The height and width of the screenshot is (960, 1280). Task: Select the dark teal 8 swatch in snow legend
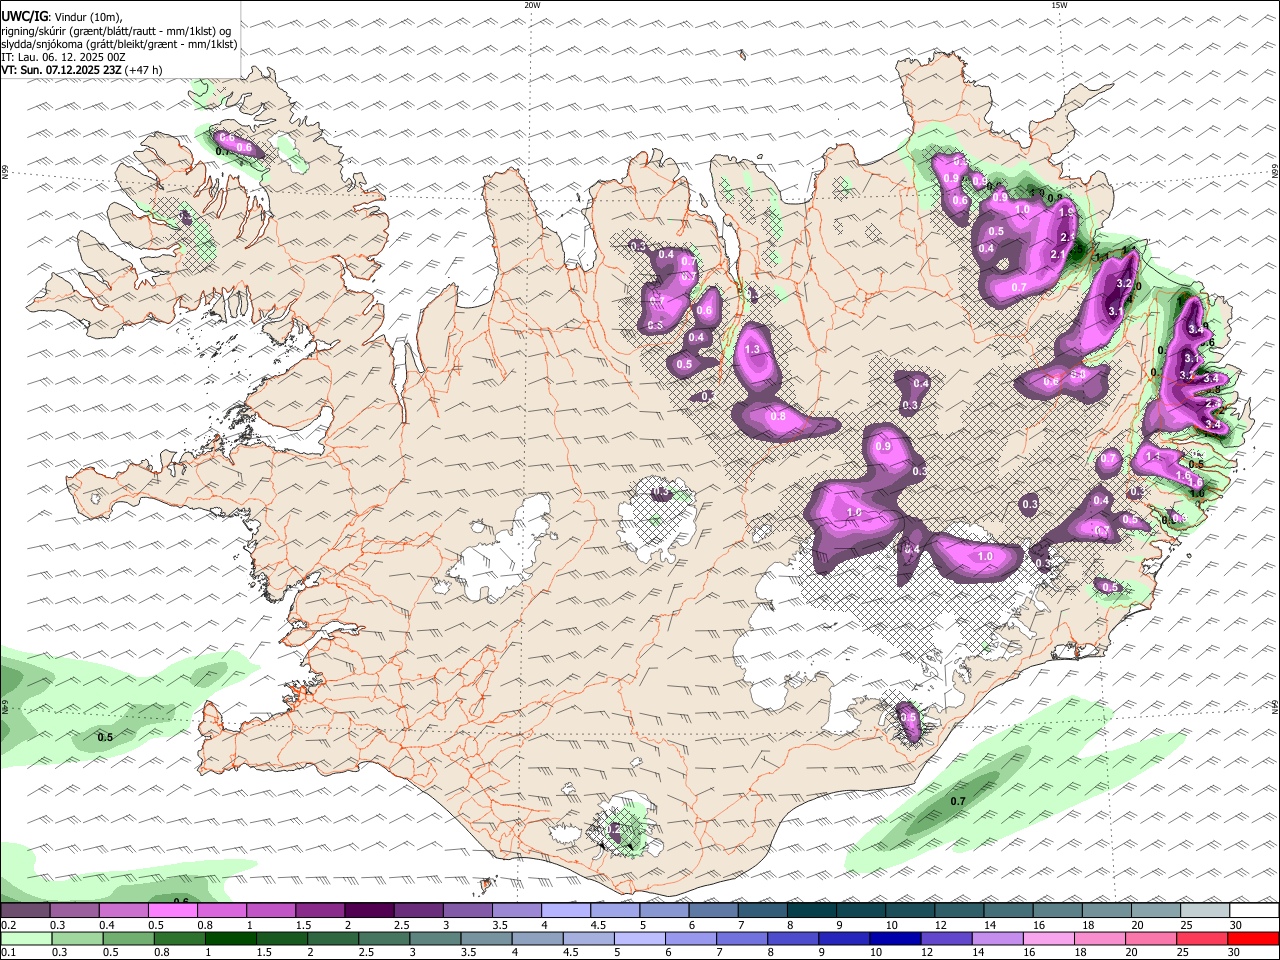tap(810, 911)
